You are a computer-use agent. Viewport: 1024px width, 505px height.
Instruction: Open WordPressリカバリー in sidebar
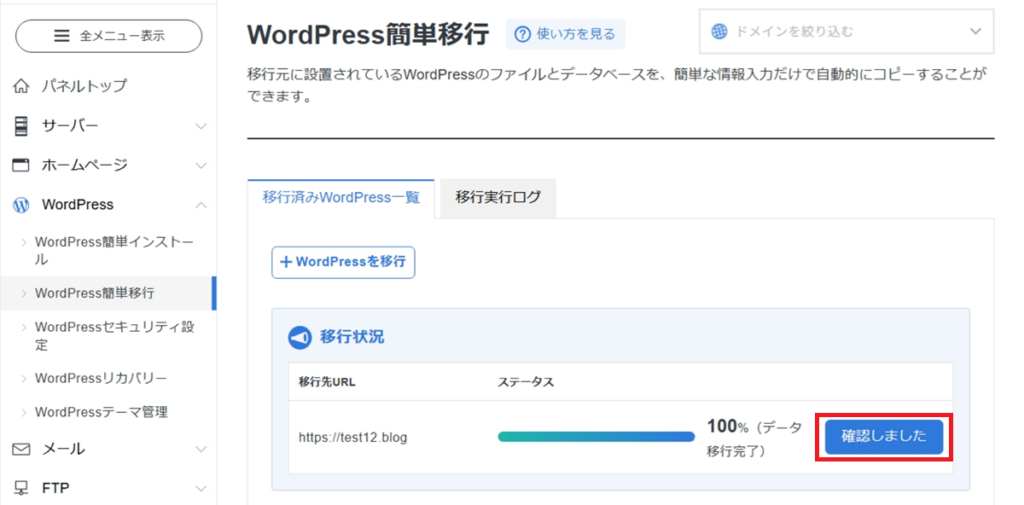coord(101,378)
